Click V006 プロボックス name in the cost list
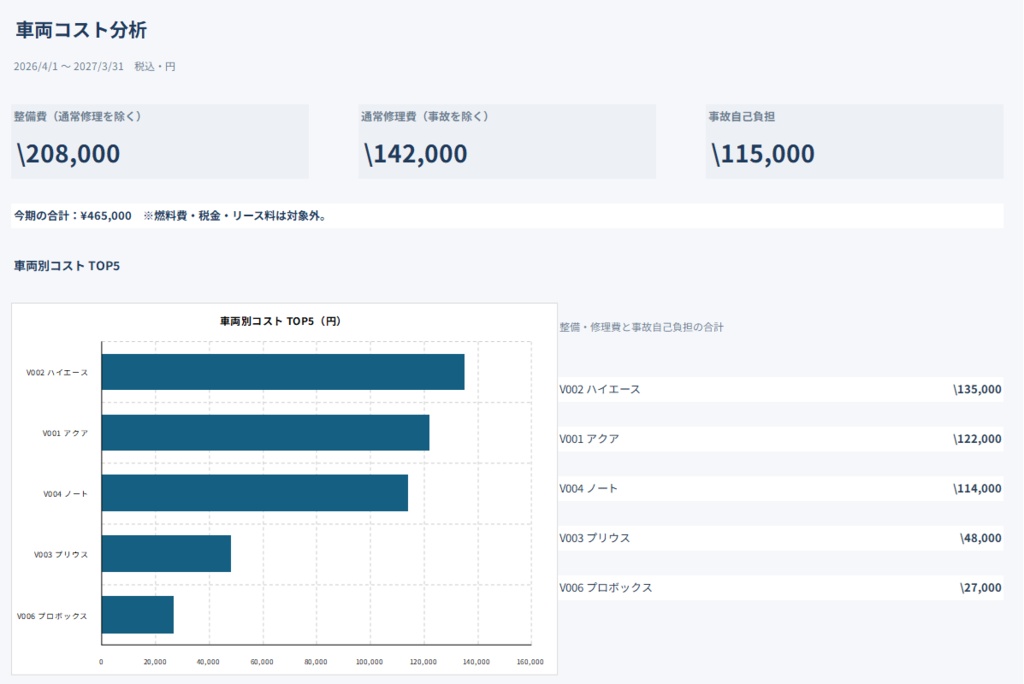1024x684 pixels. [x=606, y=588]
